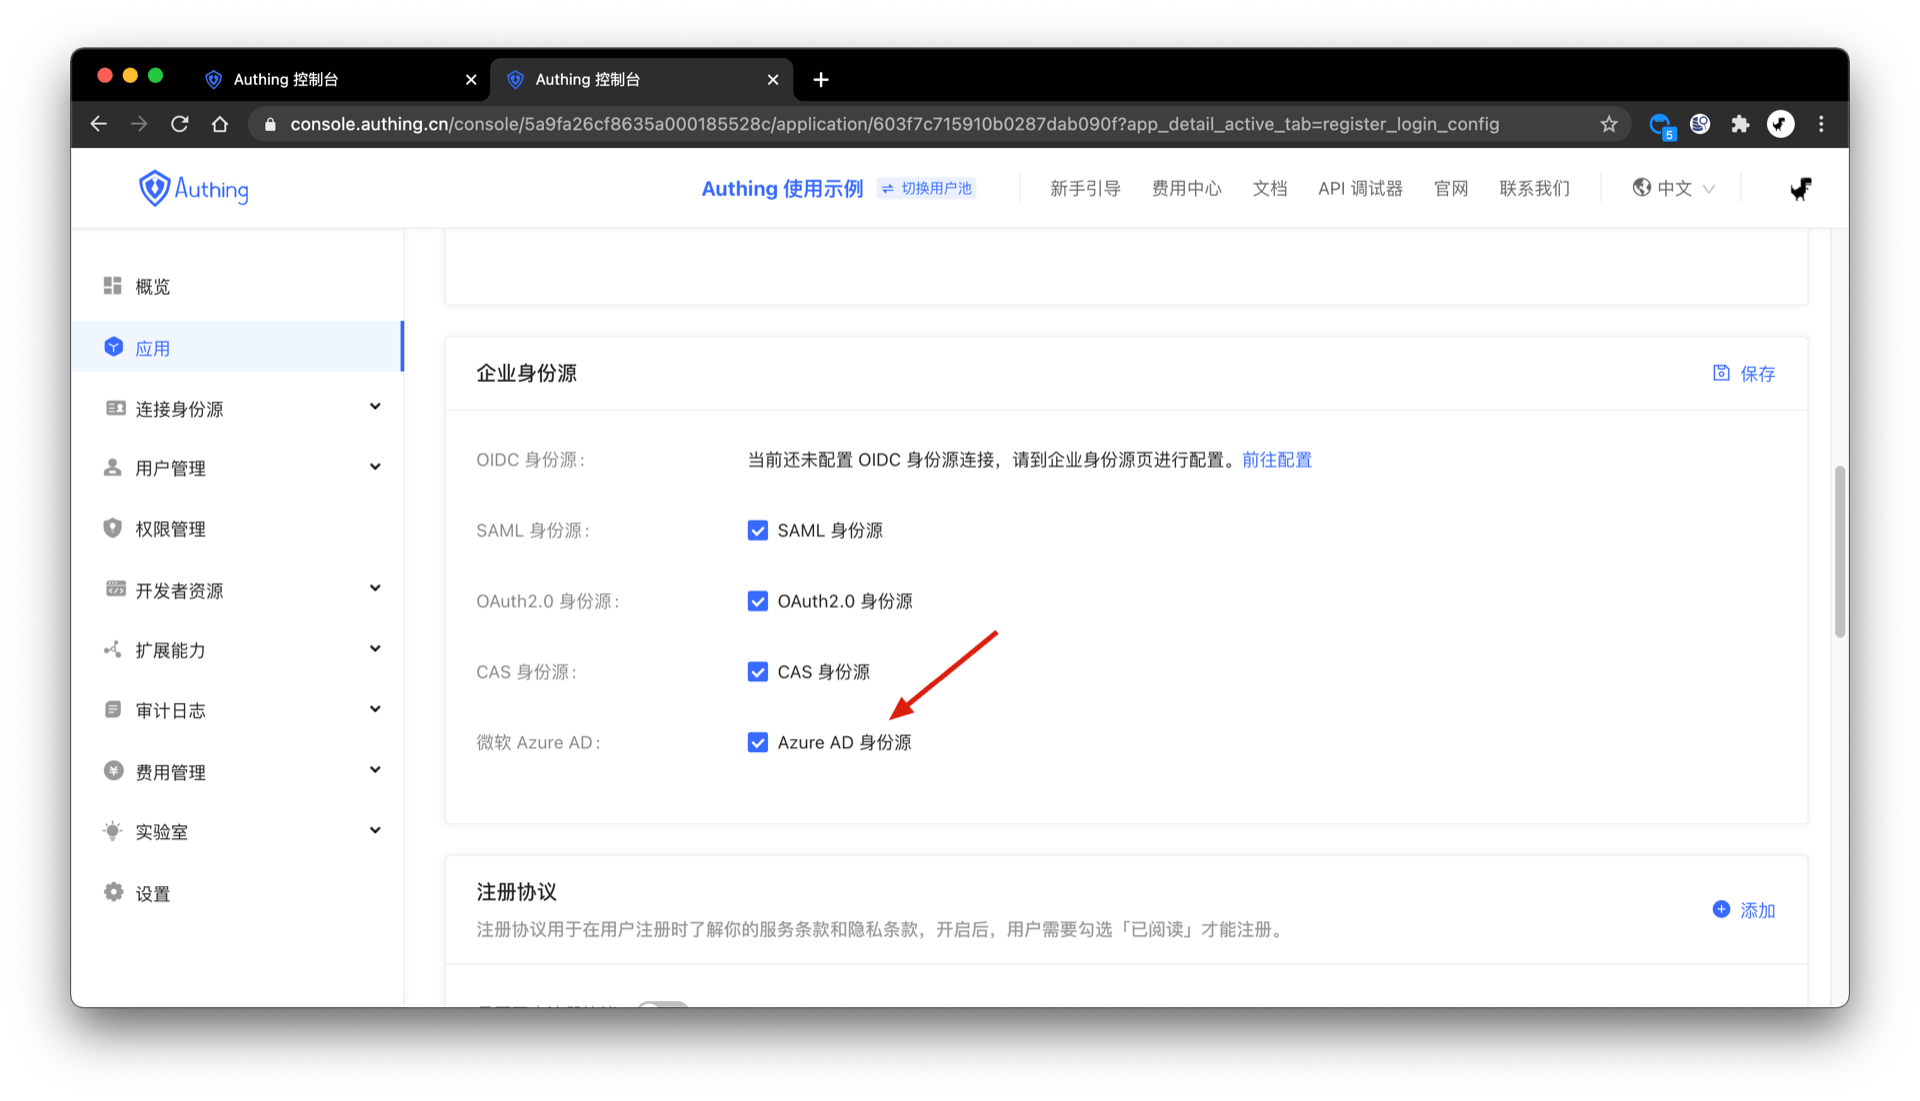Click the Authing shield logo
Viewport: 1920px width, 1101px height.
pos(154,188)
